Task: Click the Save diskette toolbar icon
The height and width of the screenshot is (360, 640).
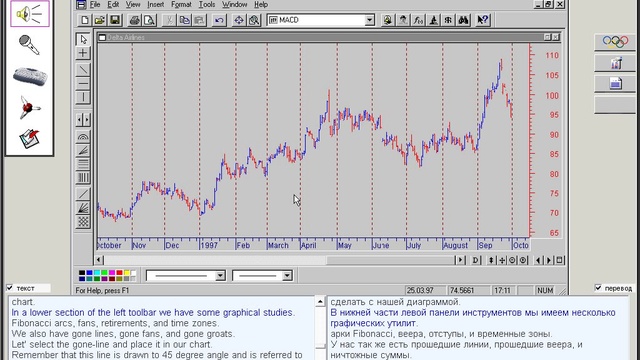Action: (x=115, y=20)
